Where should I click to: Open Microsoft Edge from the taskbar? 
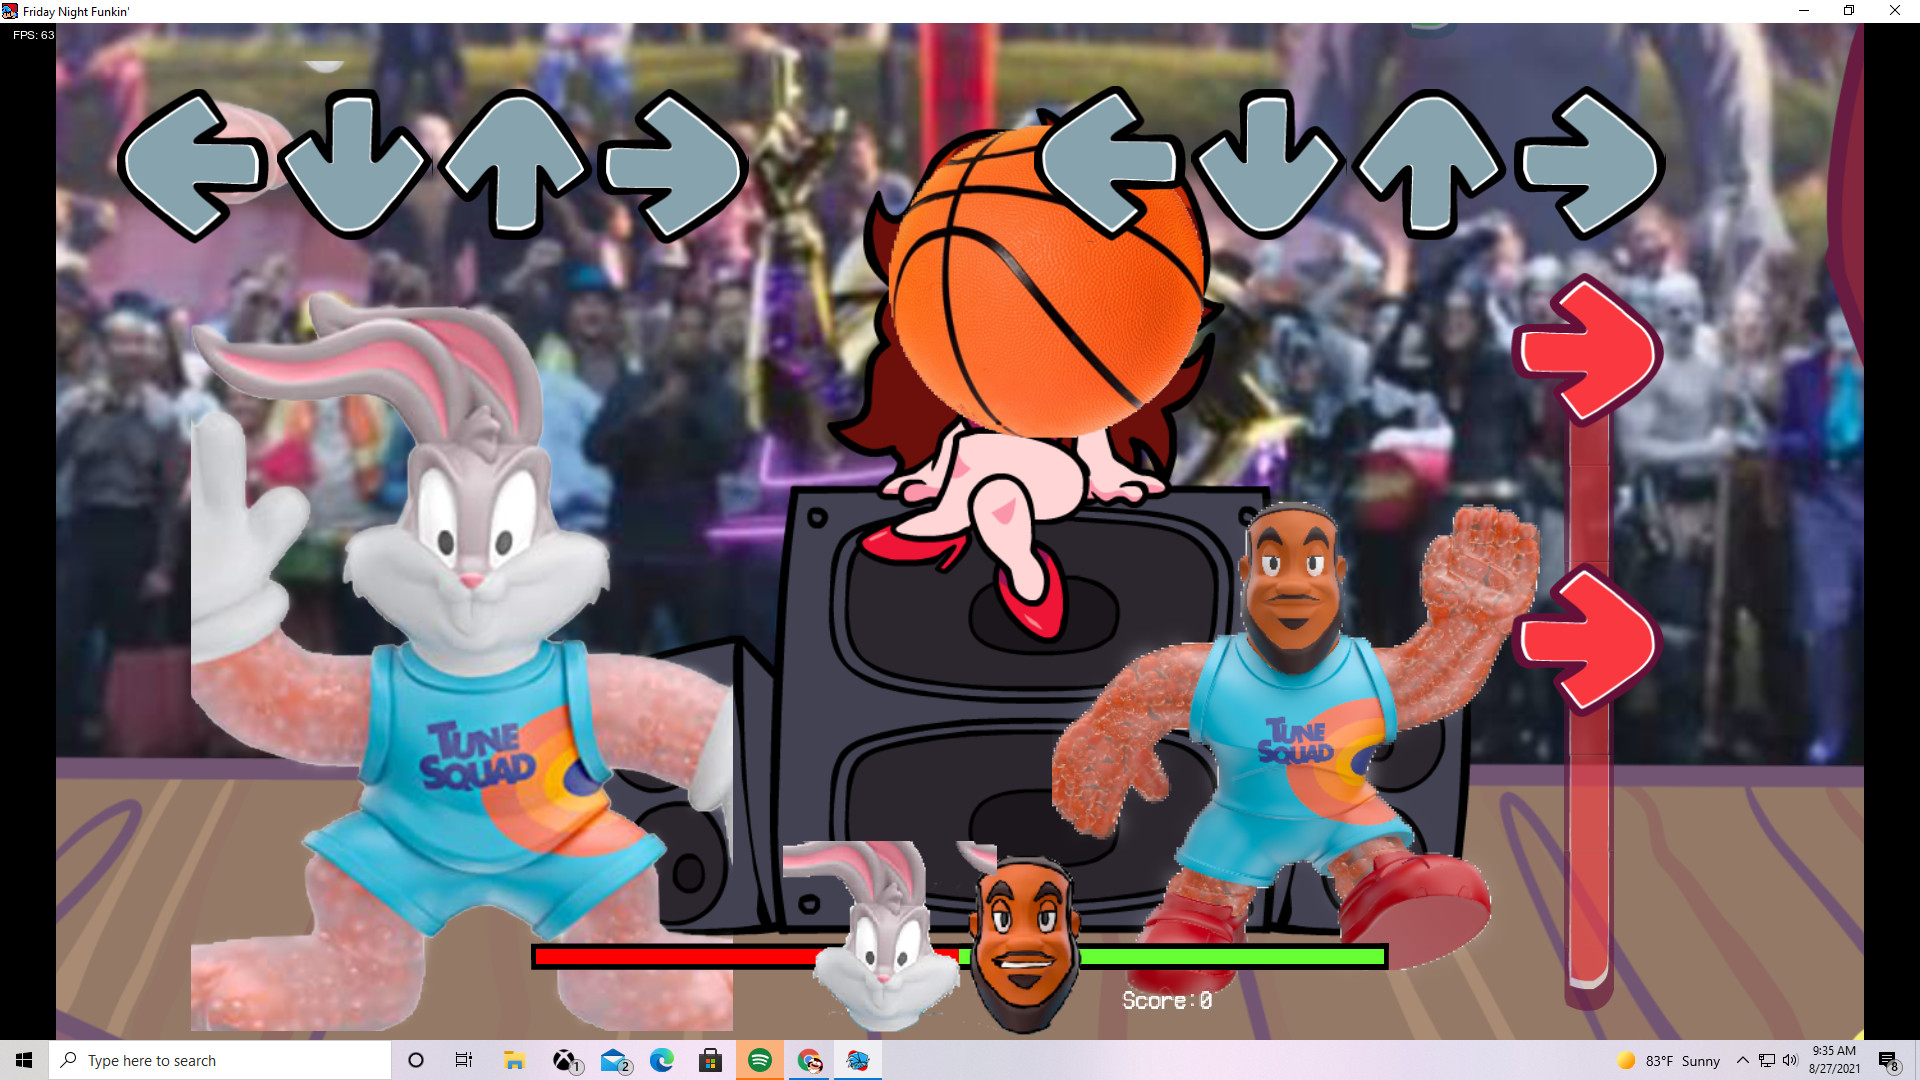(662, 1060)
